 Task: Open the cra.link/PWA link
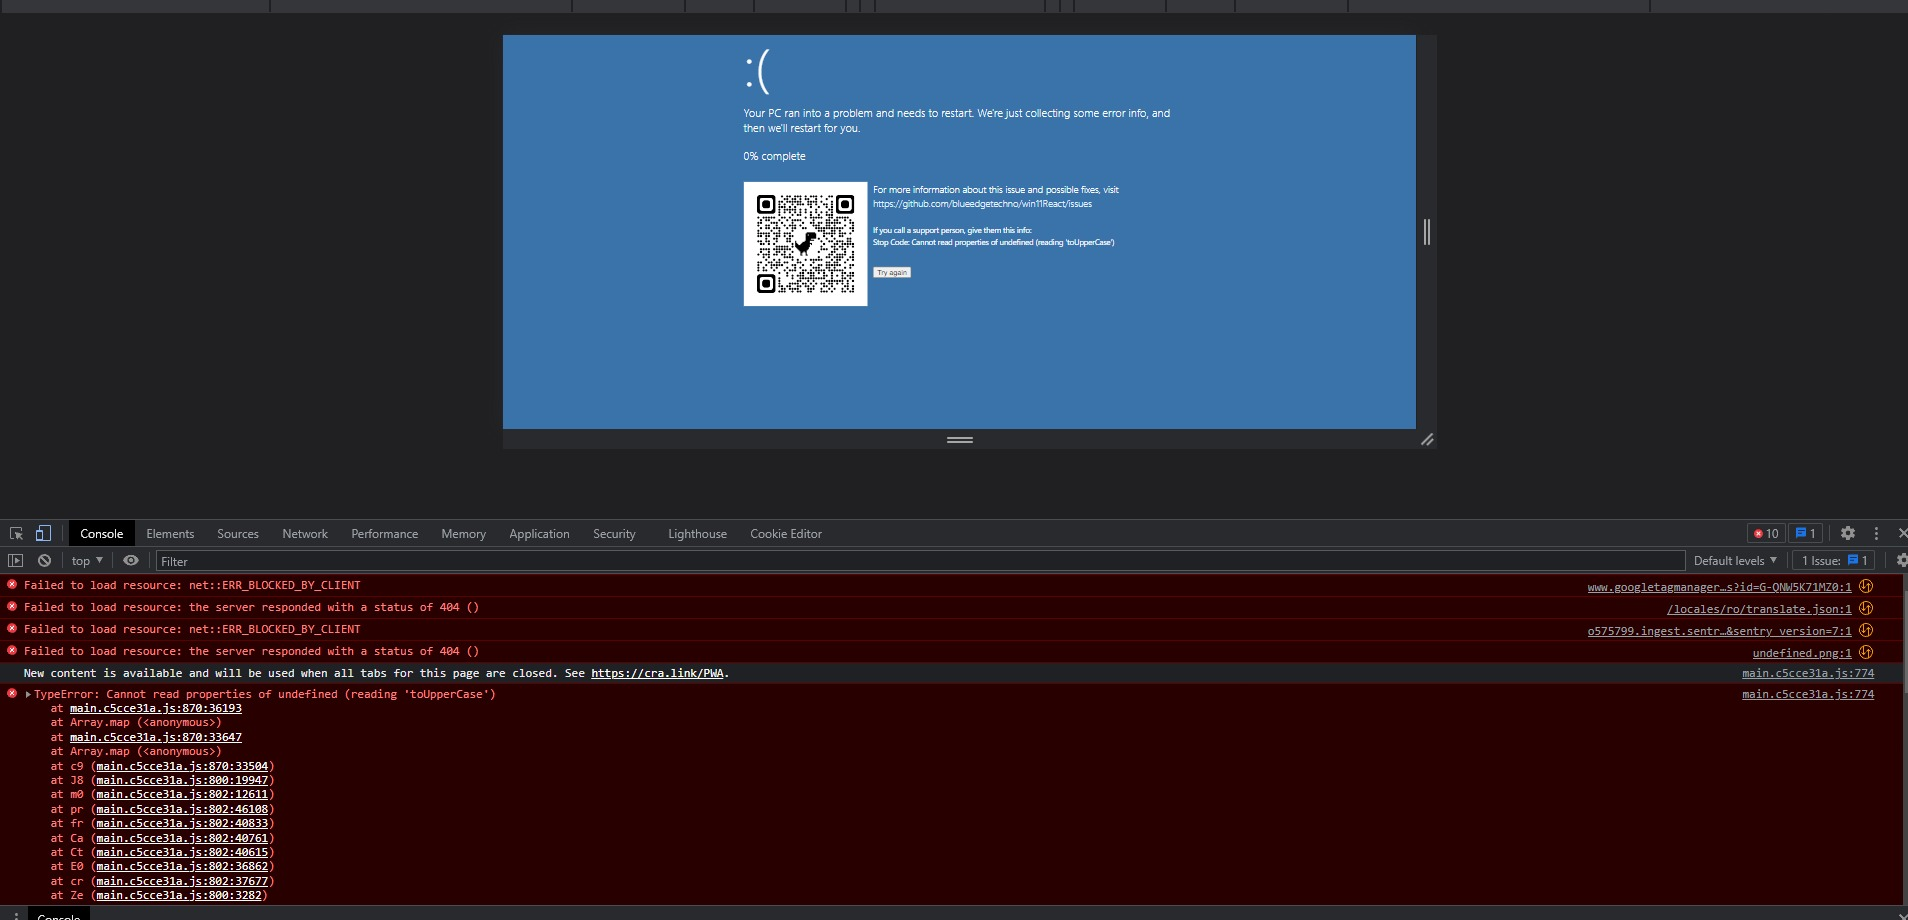657,673
